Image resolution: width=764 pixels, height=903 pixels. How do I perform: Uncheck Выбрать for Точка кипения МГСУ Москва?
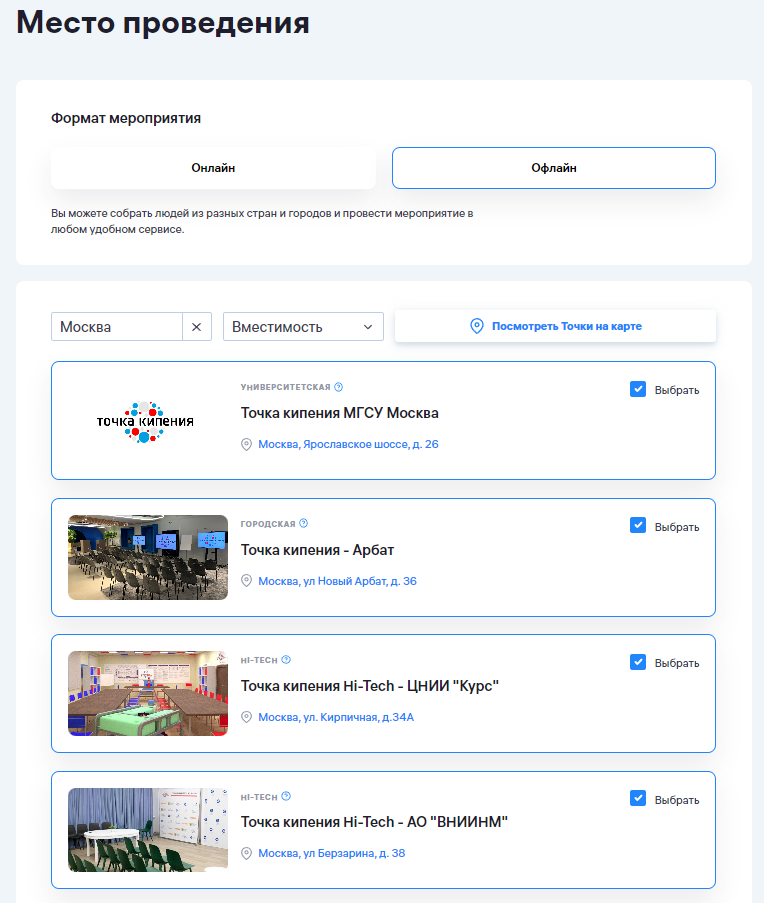click(638, 389)
